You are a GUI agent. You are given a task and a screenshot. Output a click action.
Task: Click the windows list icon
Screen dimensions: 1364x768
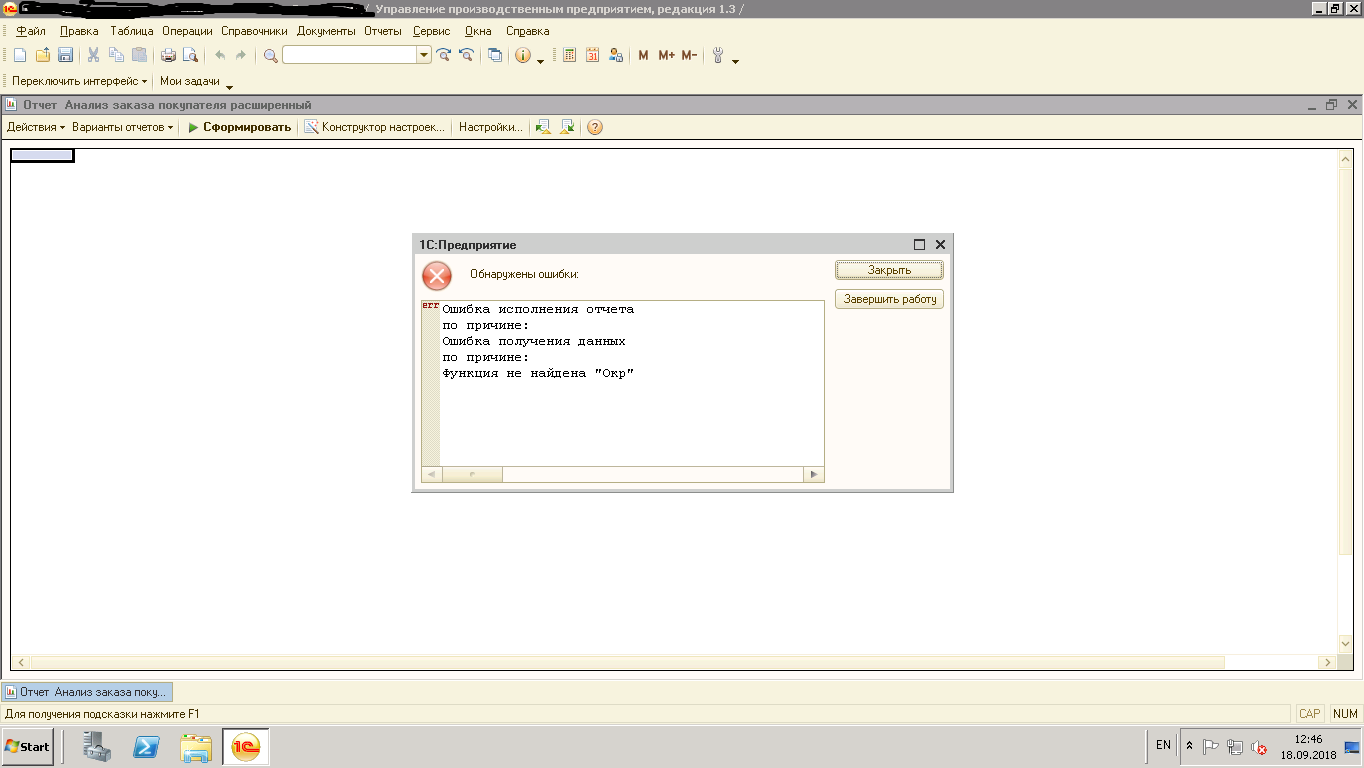click(495, 56)
